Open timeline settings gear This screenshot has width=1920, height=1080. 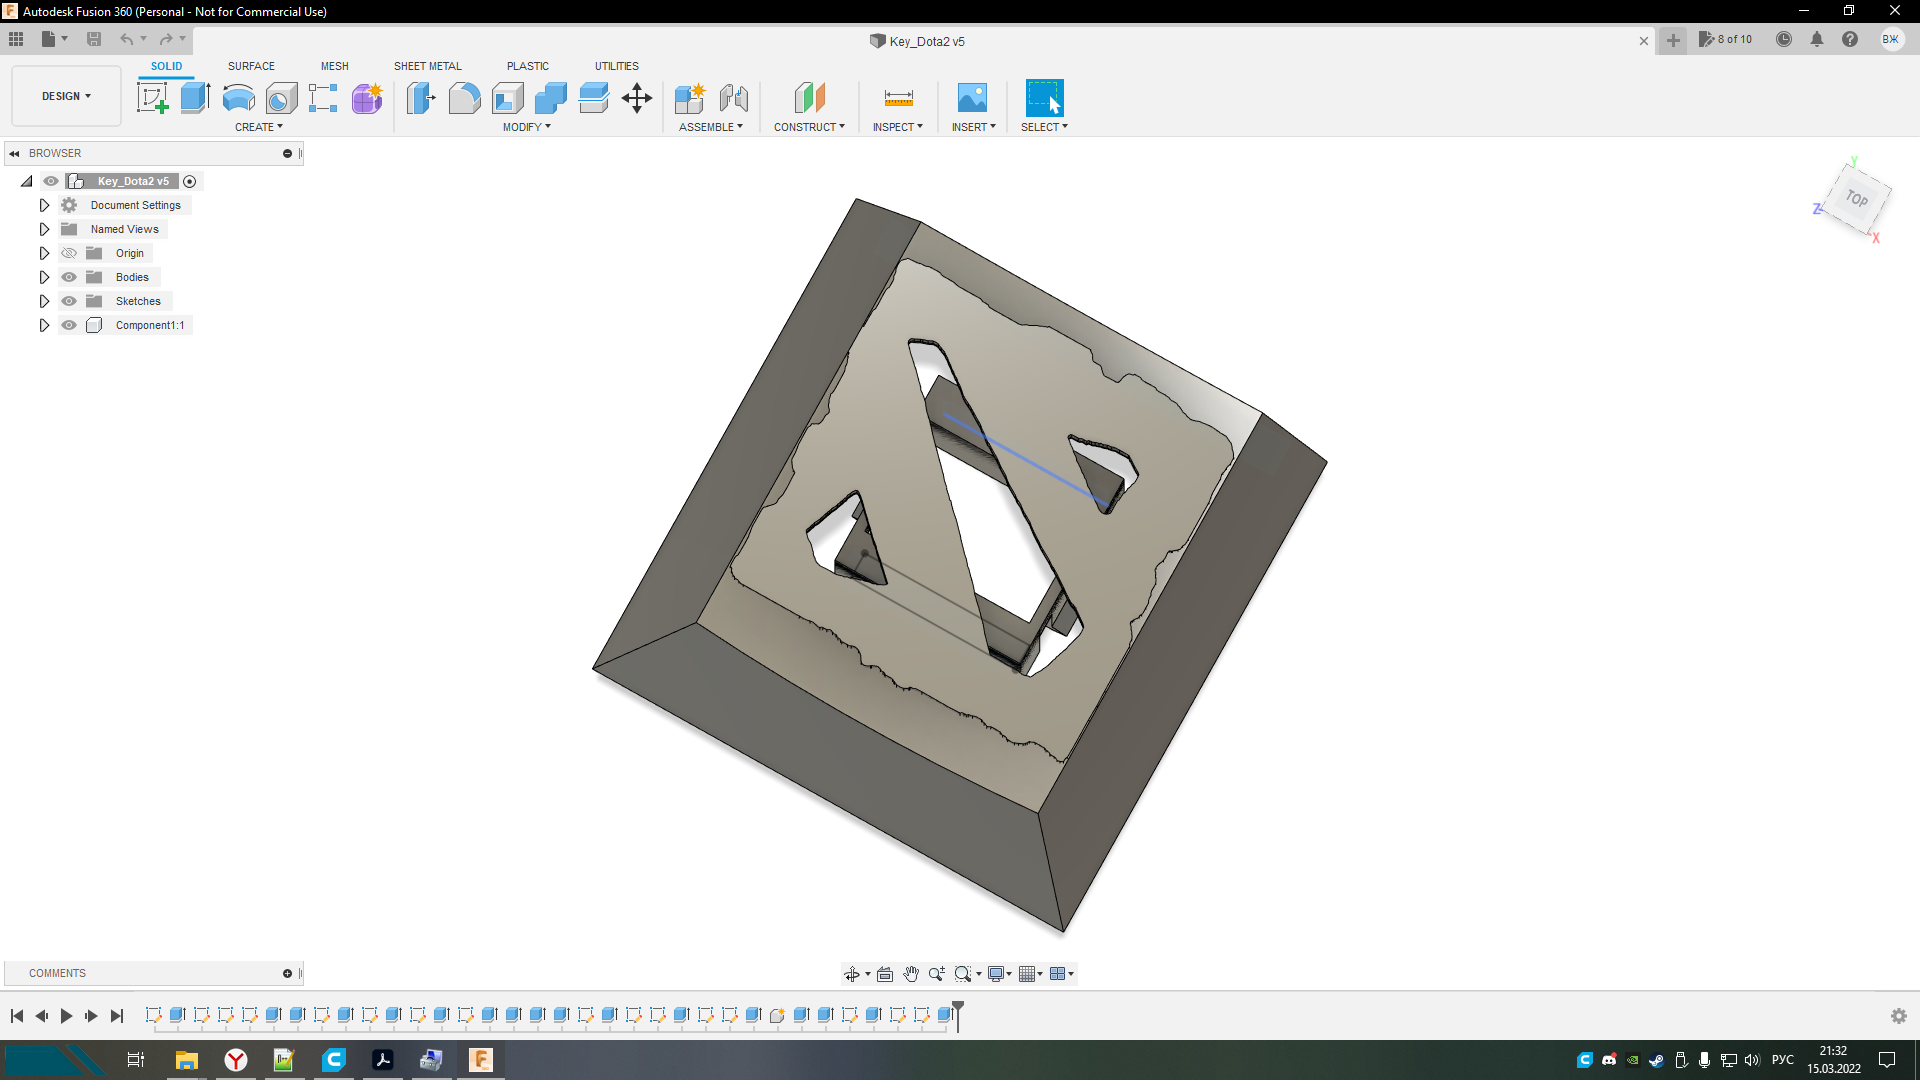(1899, 1016)
